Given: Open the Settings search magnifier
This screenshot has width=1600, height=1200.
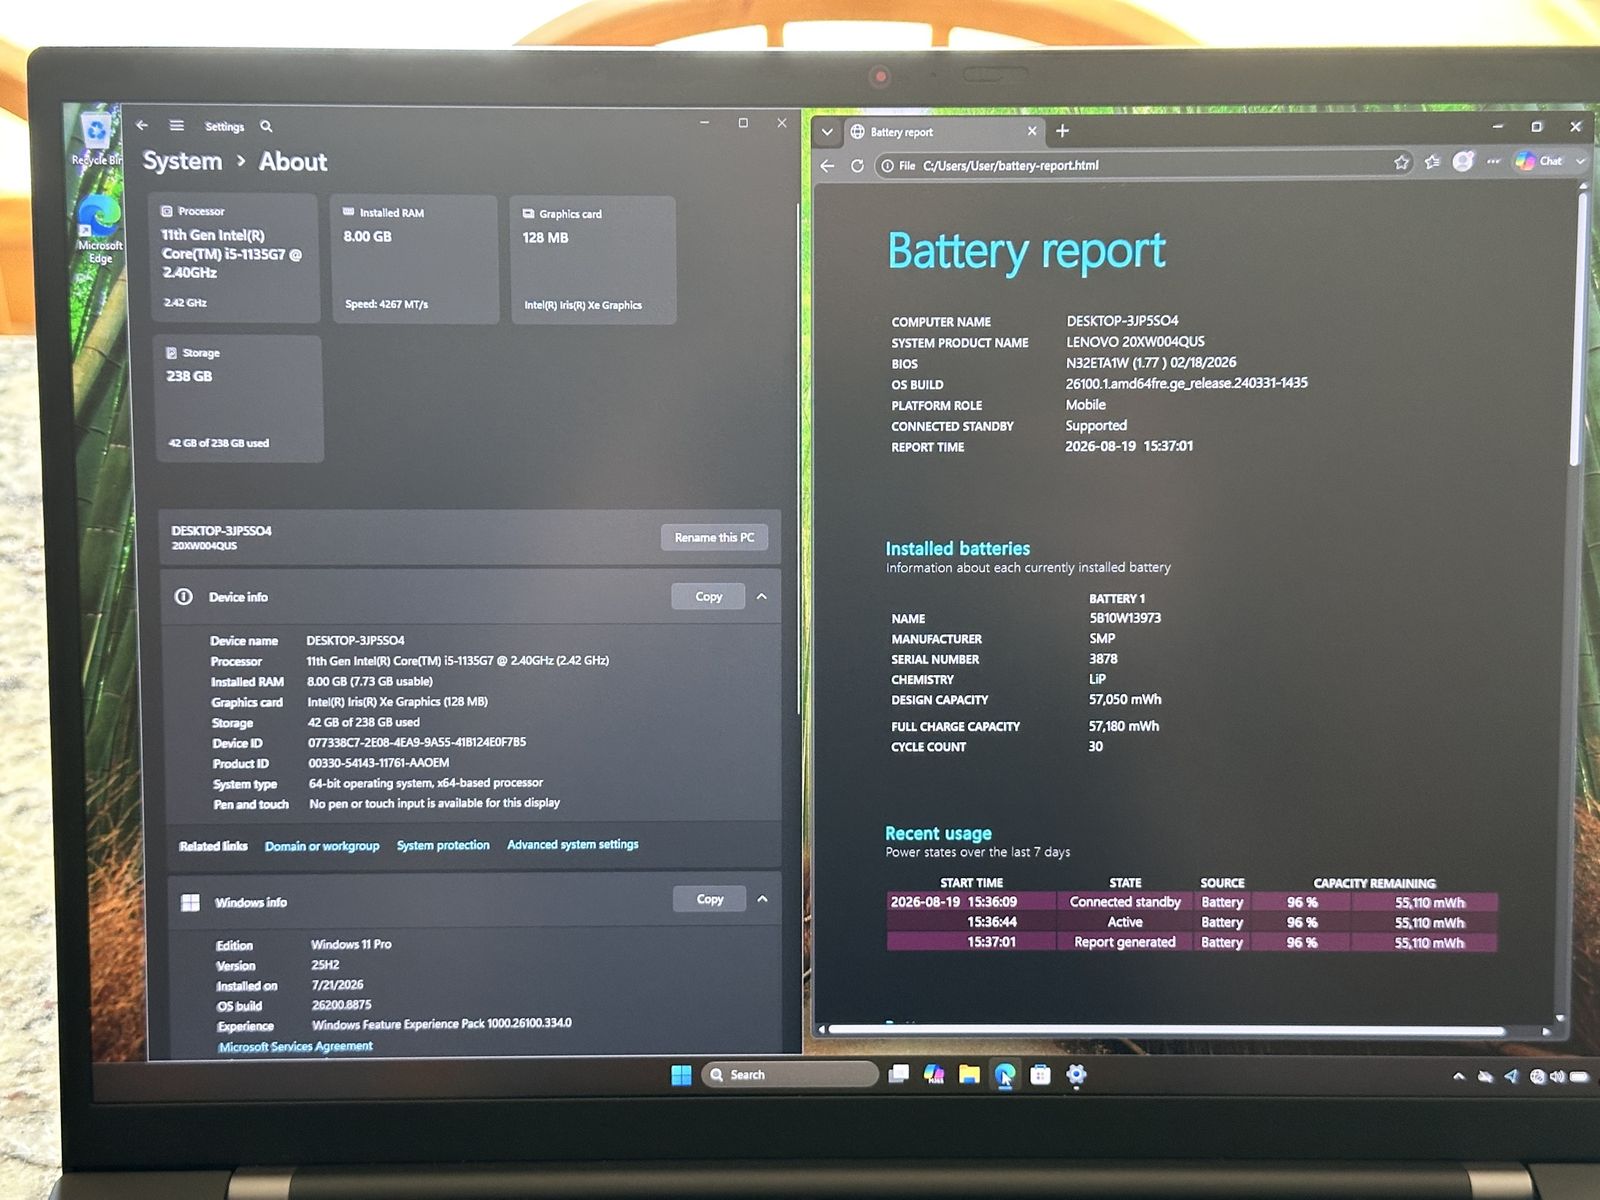Looking at the screenshot, I should point(266,126).
